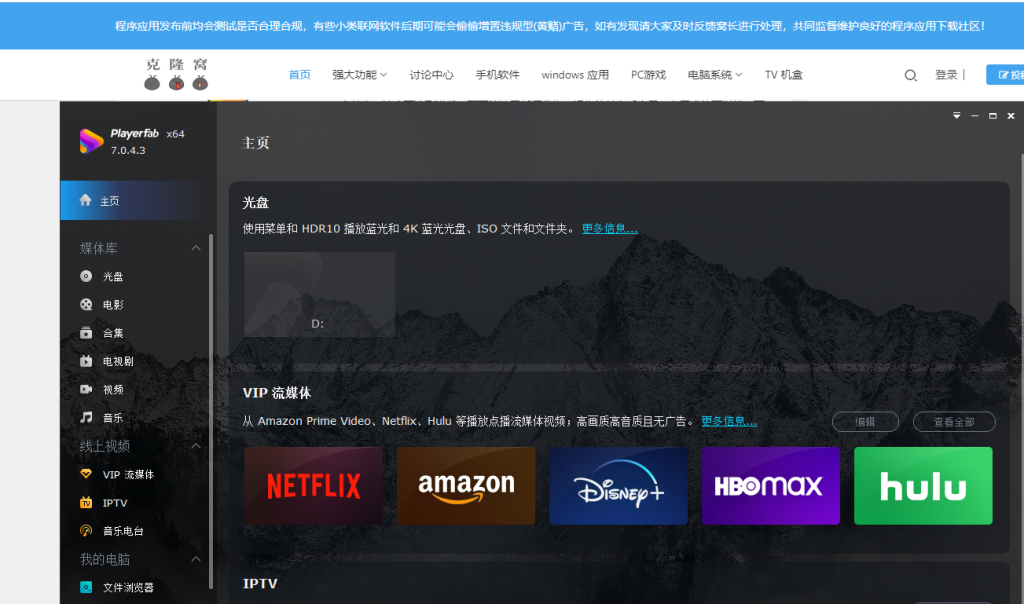Click the website search magnifier icon
1024x604 pixels.
tap(910, 76)
